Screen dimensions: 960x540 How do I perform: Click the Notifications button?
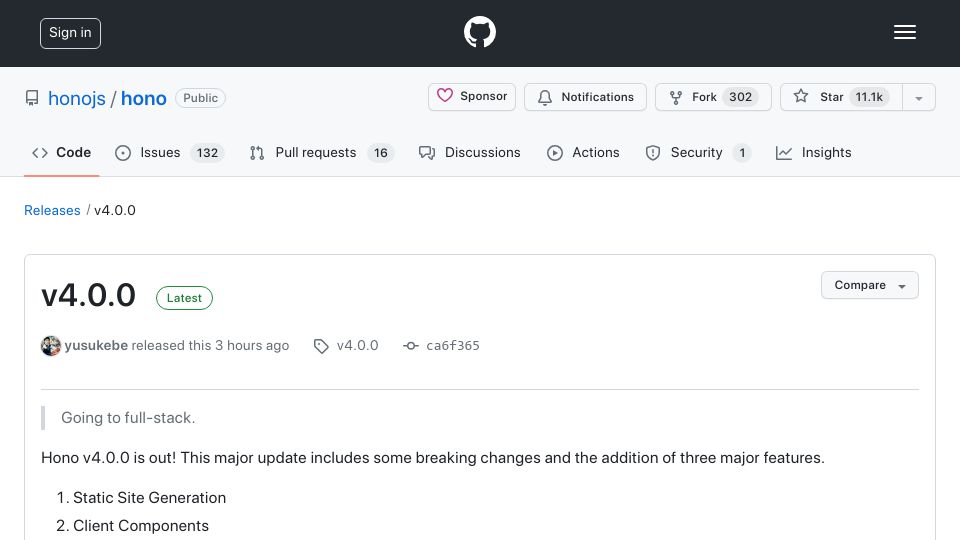(585, 97)
